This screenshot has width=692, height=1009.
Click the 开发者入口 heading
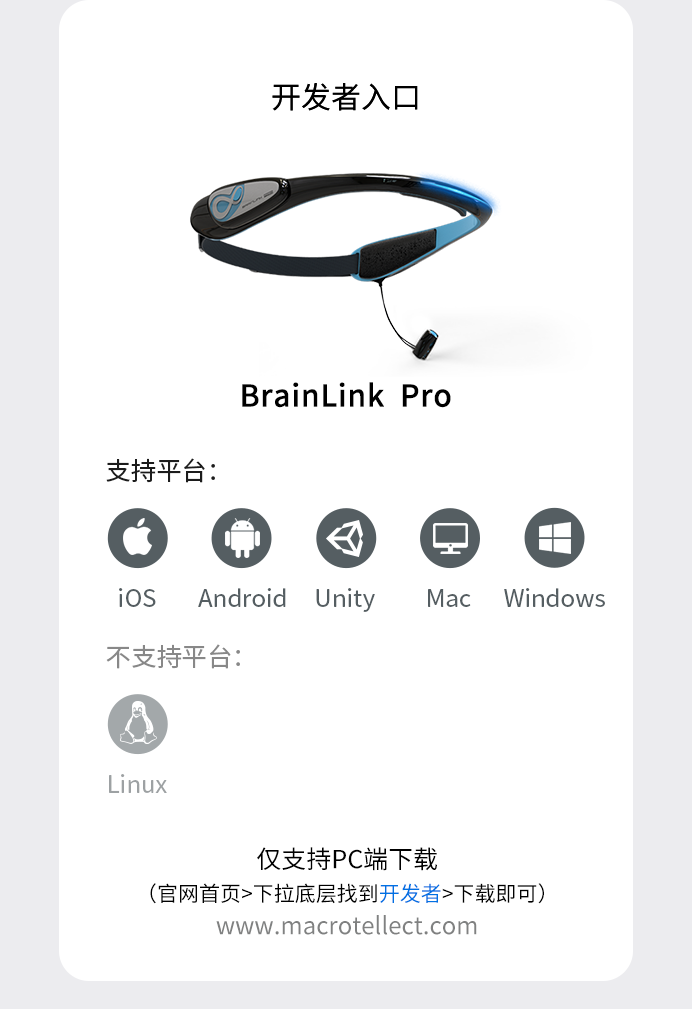346,97
